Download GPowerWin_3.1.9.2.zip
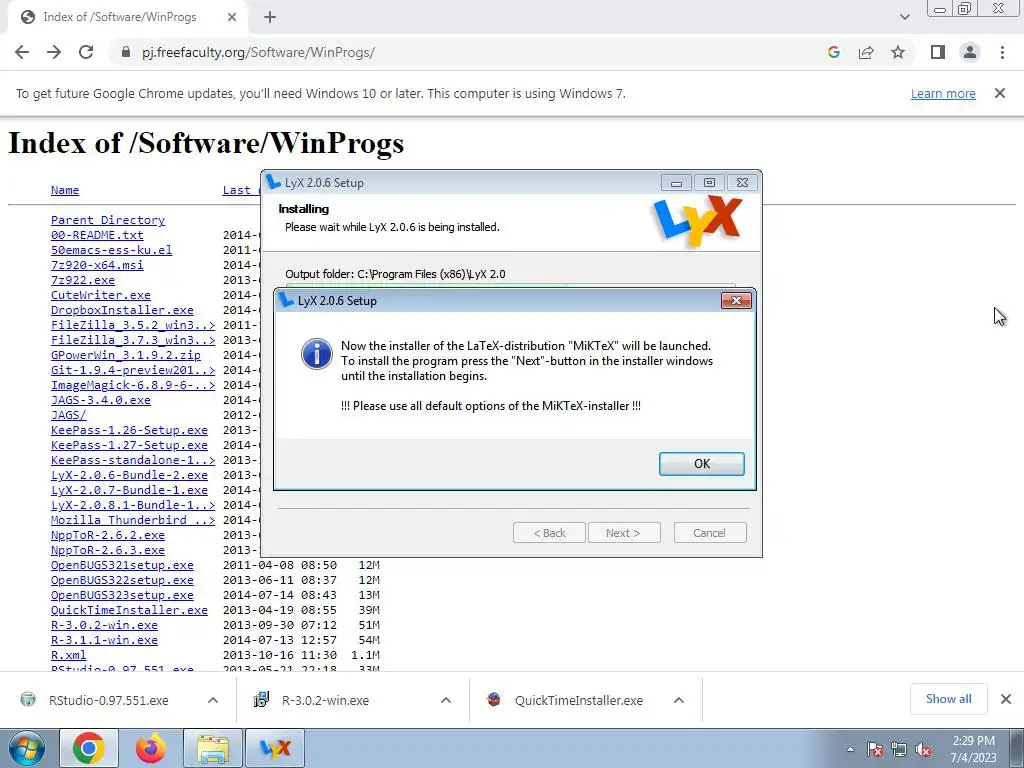Viewport: 1024px width, 768px height. [125, 355]
